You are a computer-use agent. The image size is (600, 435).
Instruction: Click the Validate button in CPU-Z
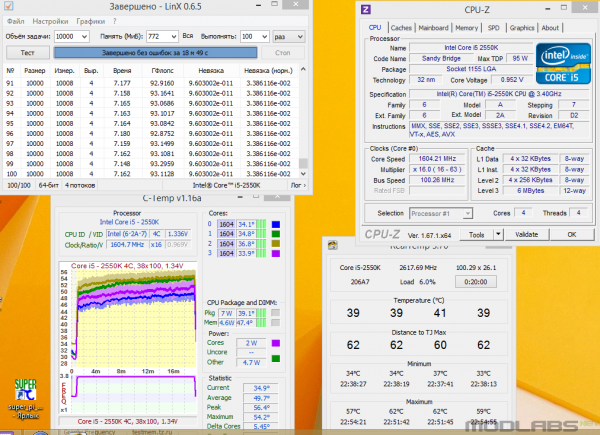527,235
